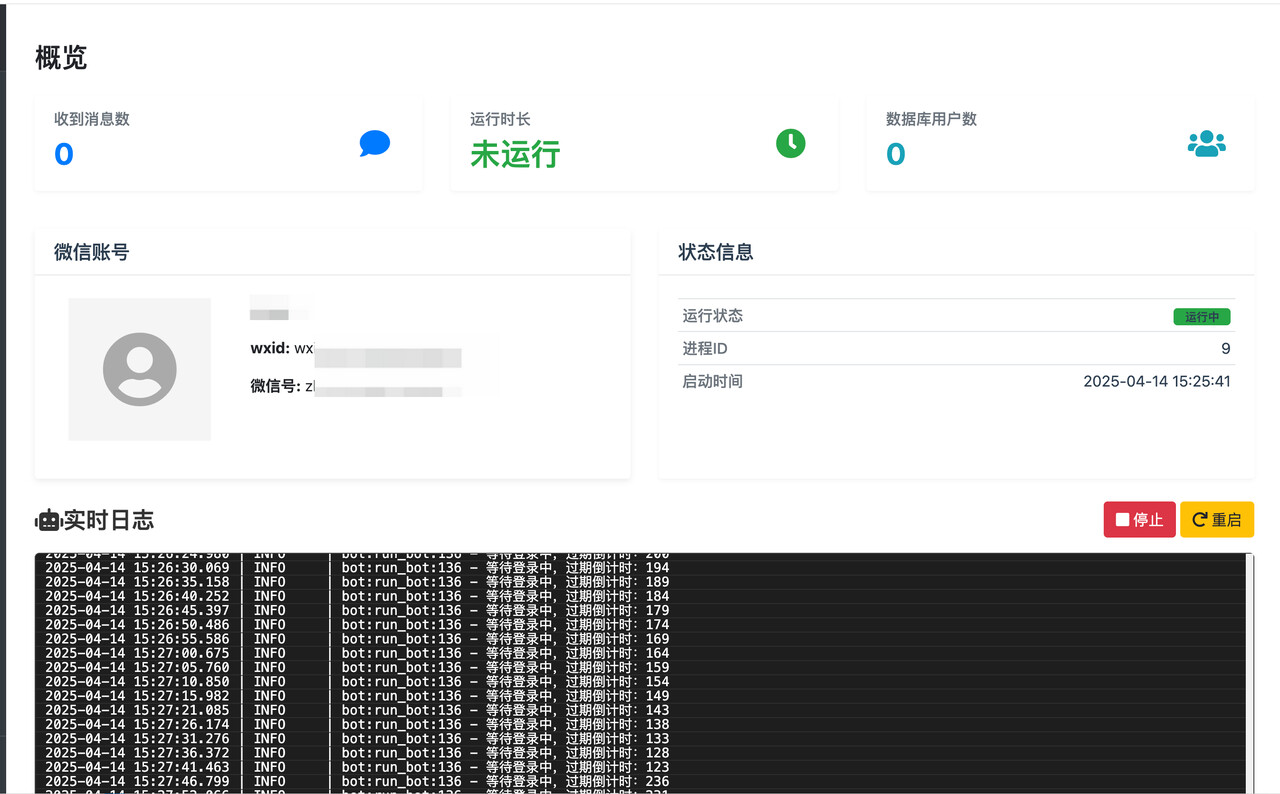Click the 微信号 label in account card
The width and height of the screenshot is (1280, 794).
tap(275, 386)
